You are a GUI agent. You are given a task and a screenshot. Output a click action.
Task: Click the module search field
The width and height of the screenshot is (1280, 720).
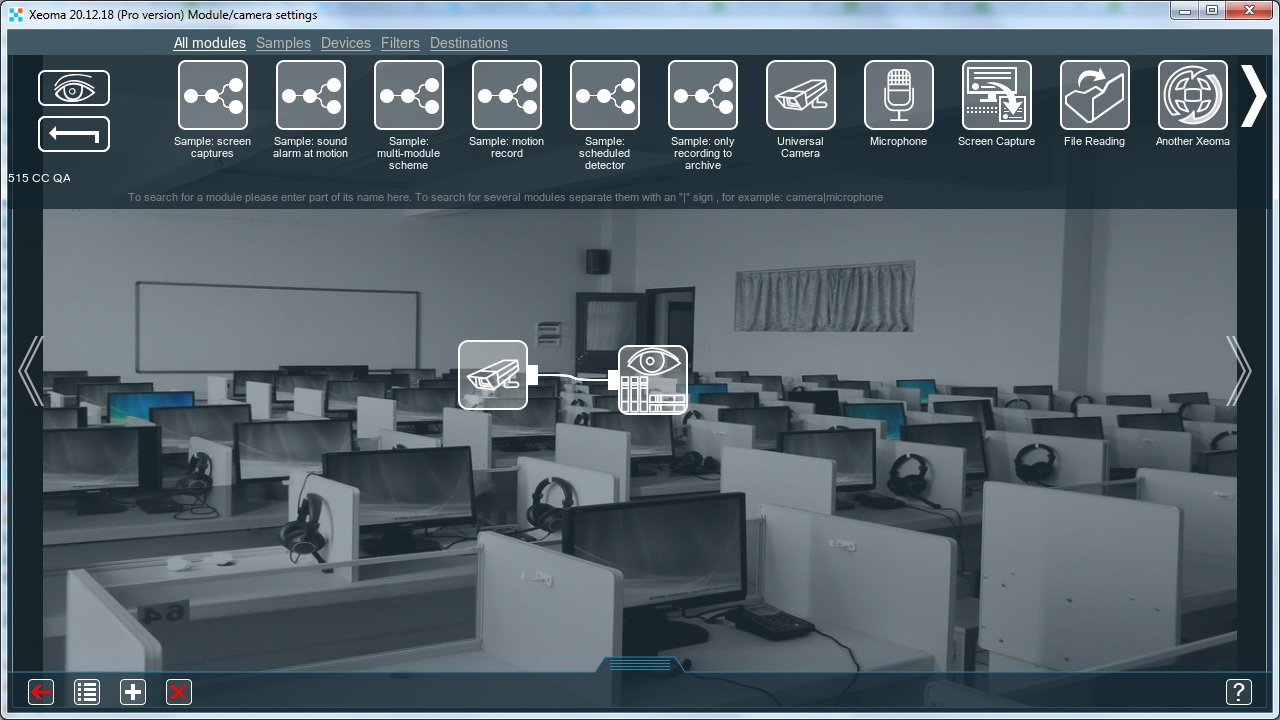pyautogui.click(x=505, y=197)
